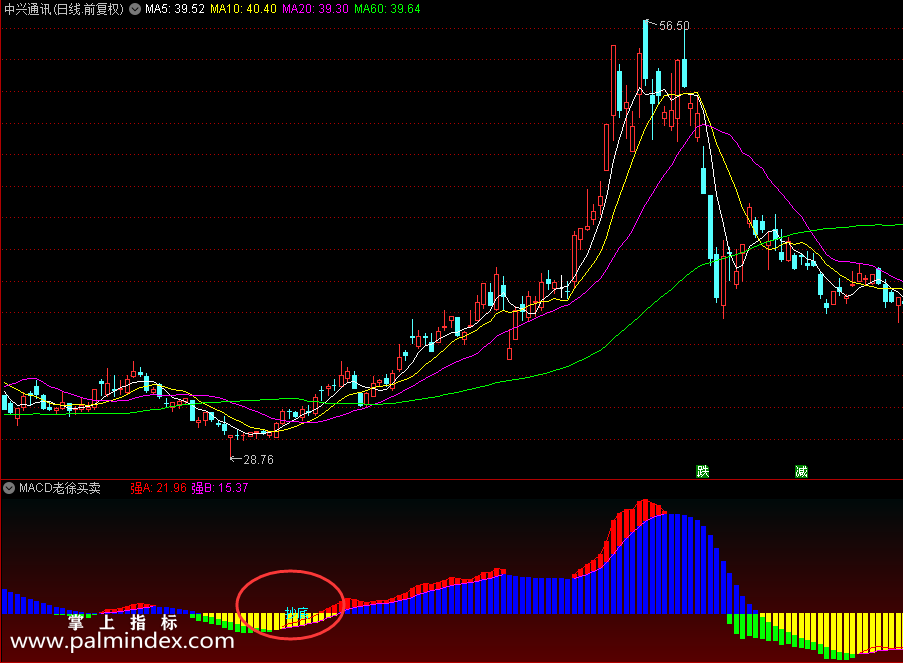
Task: Select the MA10: 40.40 moving average label
Action: point(243,9)
